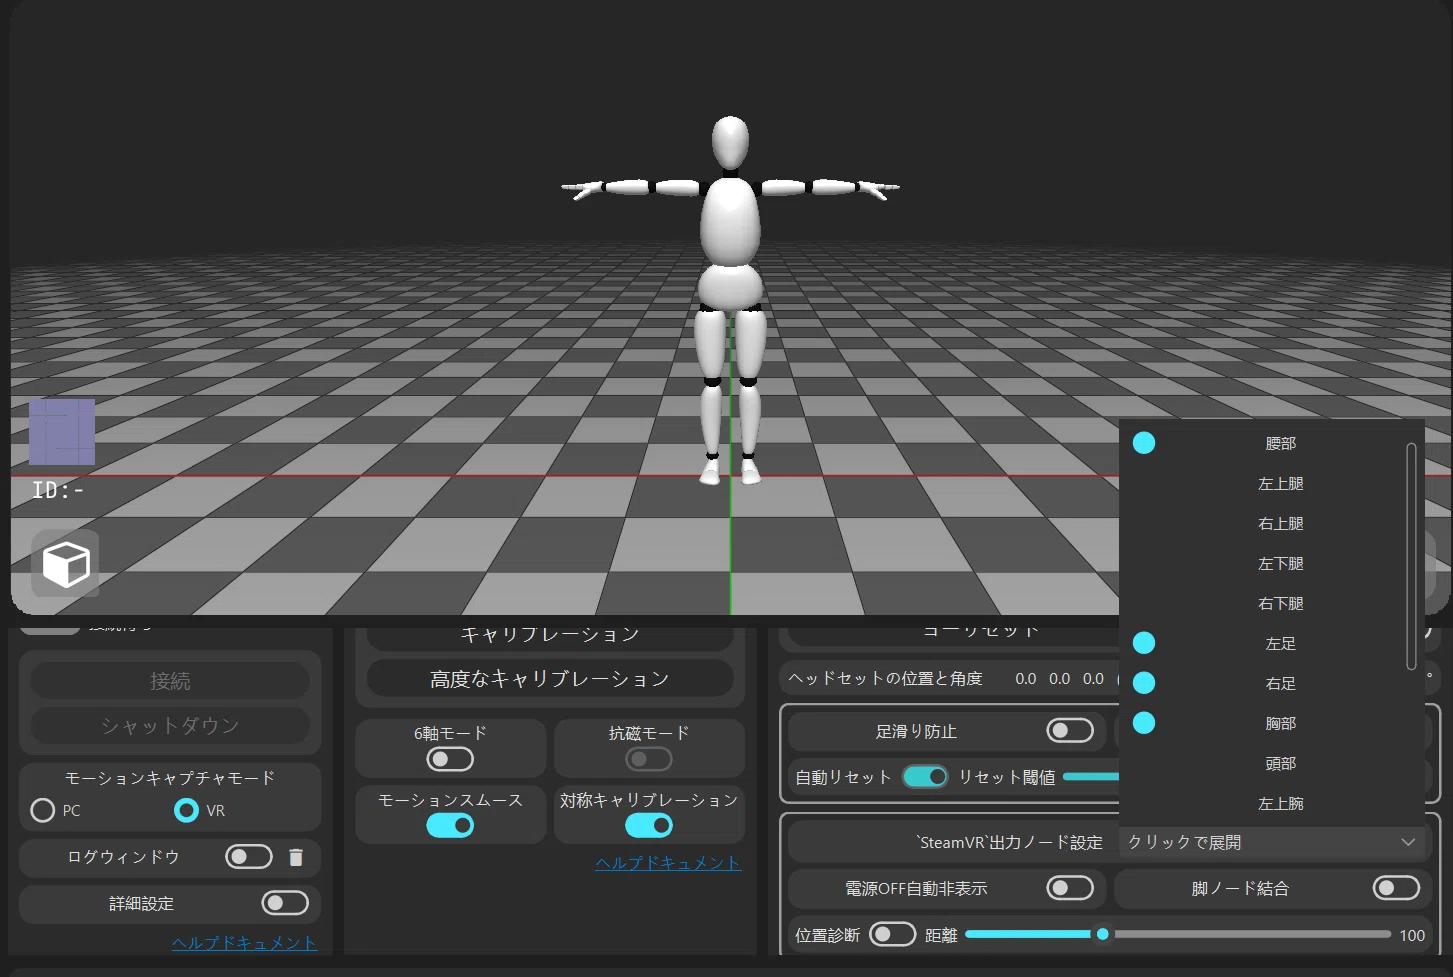Click the 3D cube view icon

pos(66,564)
